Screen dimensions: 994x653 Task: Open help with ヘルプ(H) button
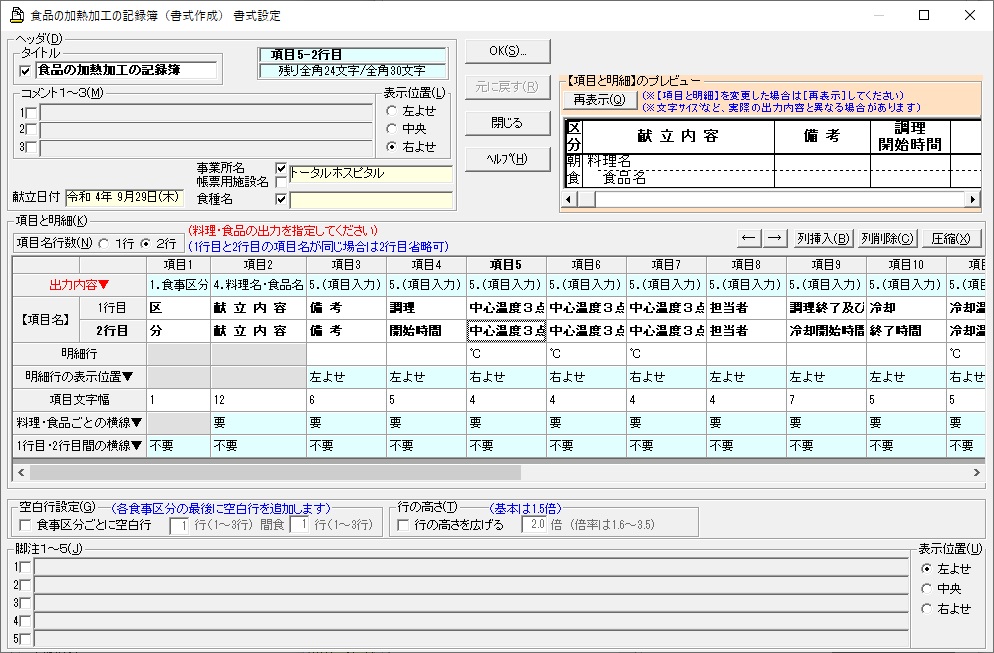tap(508, 159)
